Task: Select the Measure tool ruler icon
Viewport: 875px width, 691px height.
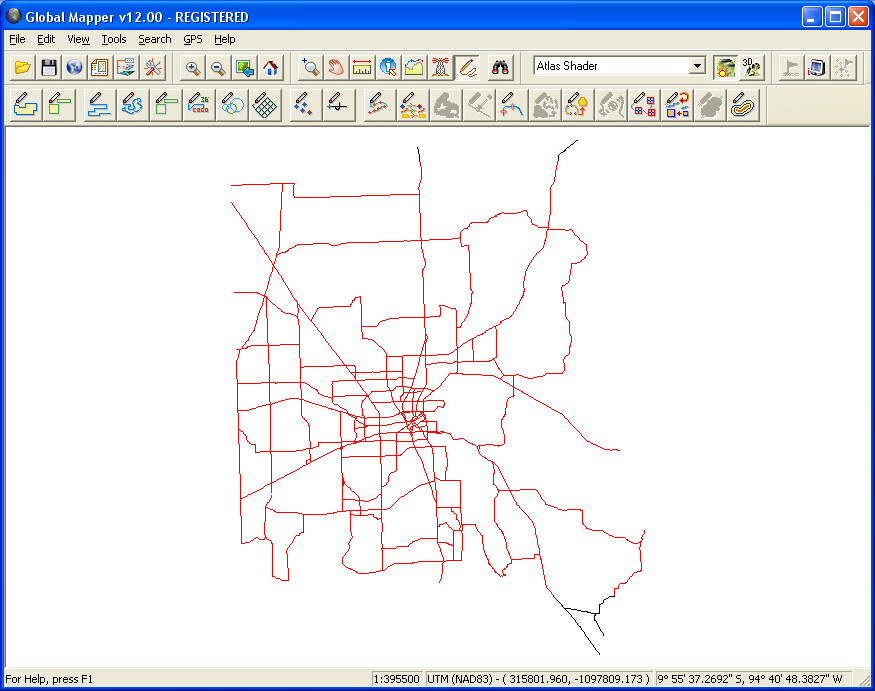Action: pos(363,67)
